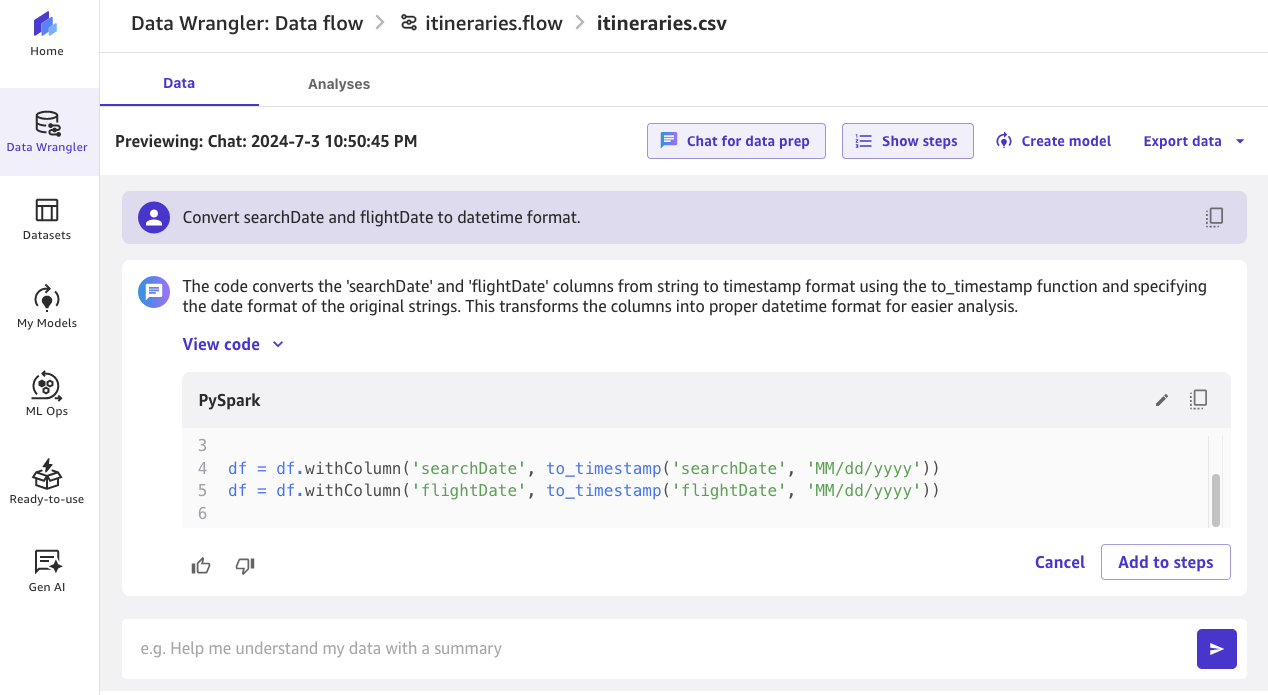This screenshot has width=1268, height=695.
Task: Copy the user prompt message
Action: (1214, 217)
